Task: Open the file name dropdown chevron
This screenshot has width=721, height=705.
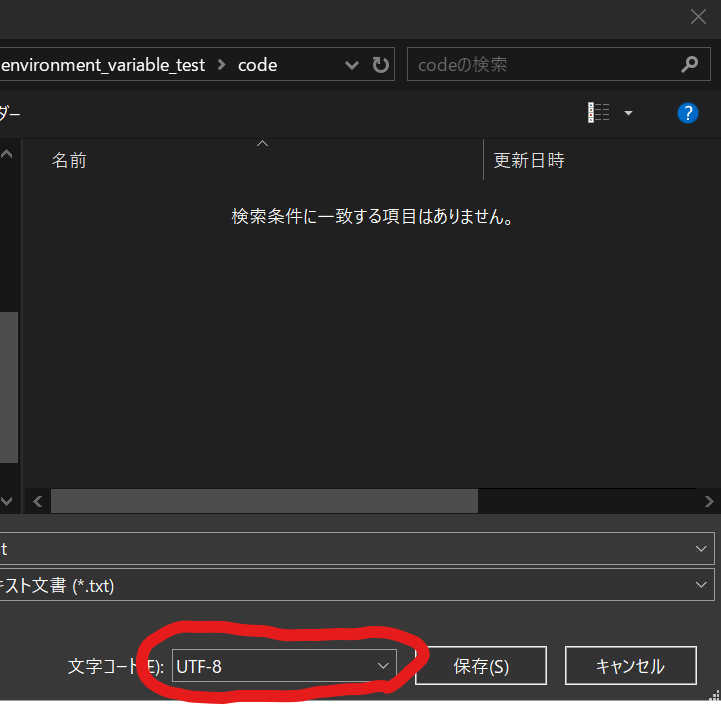Action: pyautogui.click(x=701, y=549)
